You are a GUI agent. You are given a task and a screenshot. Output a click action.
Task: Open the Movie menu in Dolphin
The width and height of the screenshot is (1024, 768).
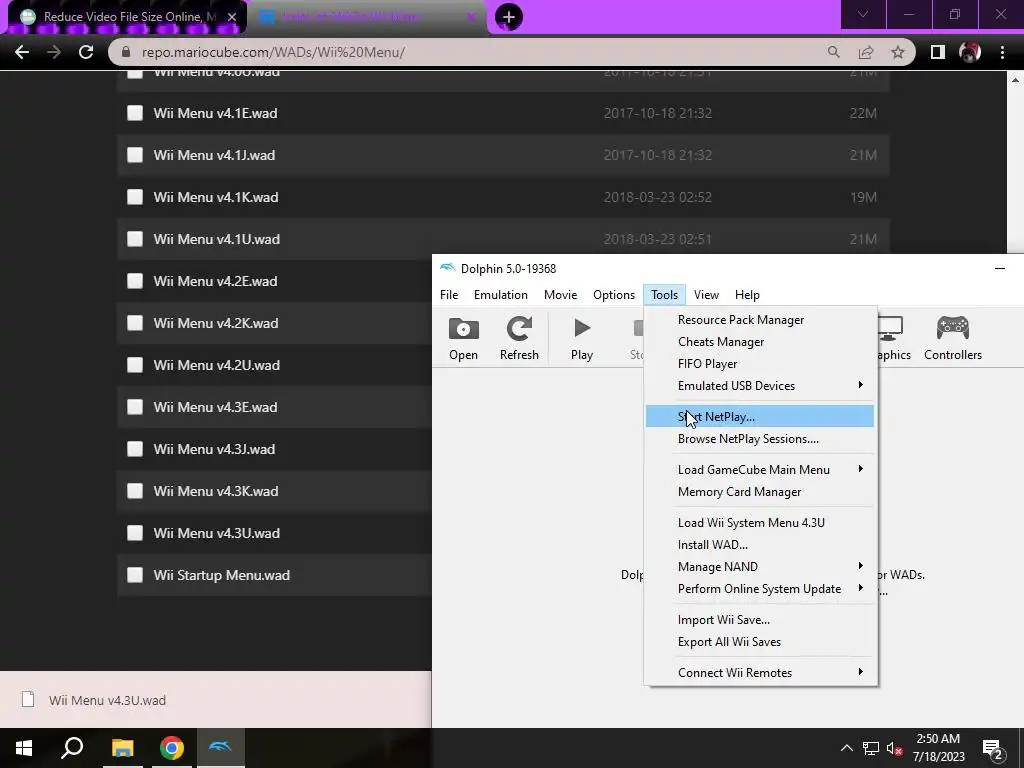560,295
